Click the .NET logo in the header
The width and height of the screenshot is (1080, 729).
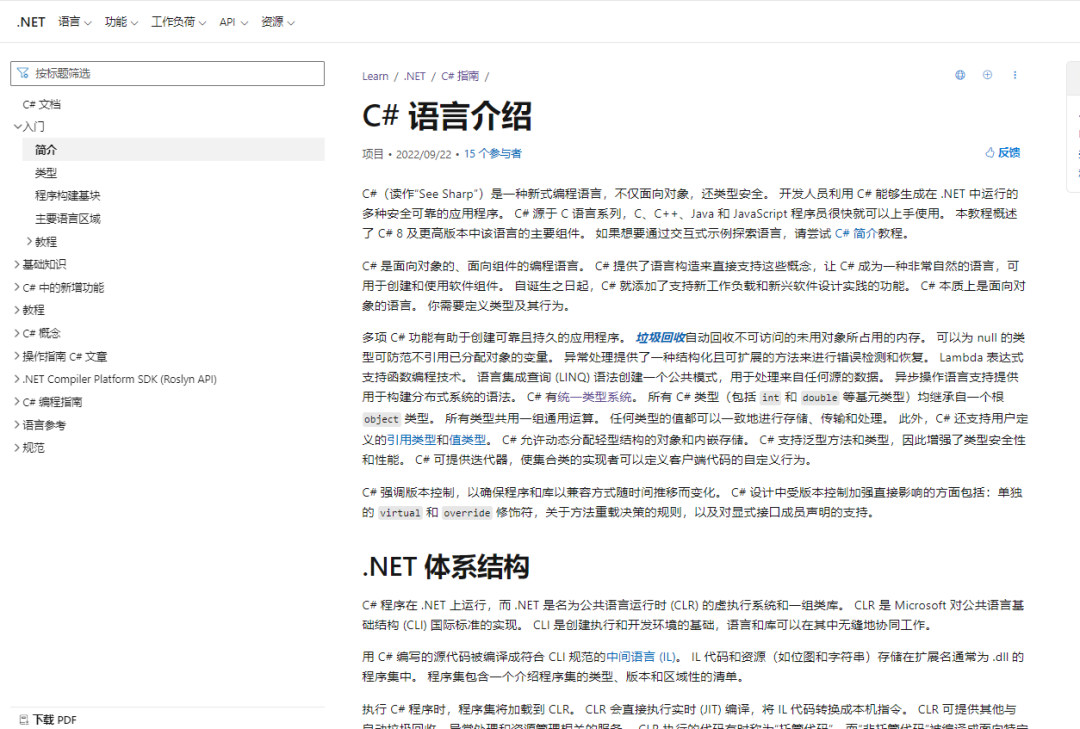point(30,21)
